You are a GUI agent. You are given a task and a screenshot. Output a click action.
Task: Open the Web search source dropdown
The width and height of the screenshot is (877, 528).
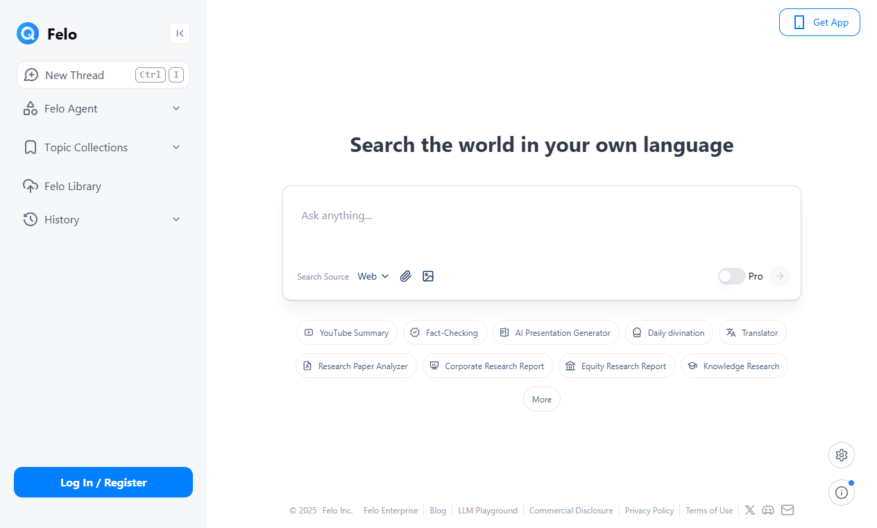pyautogui.click(x=373, y=276)
